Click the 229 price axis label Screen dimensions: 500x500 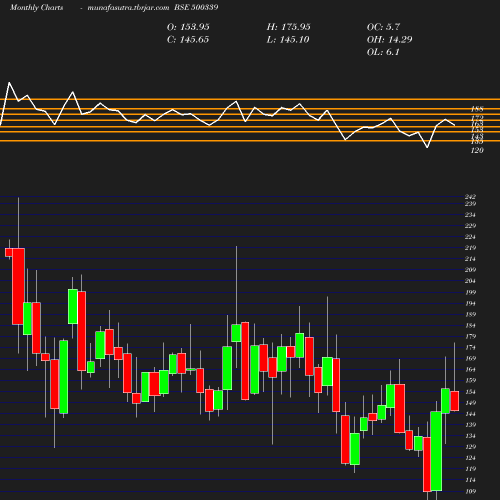click(x=470, y=226)
